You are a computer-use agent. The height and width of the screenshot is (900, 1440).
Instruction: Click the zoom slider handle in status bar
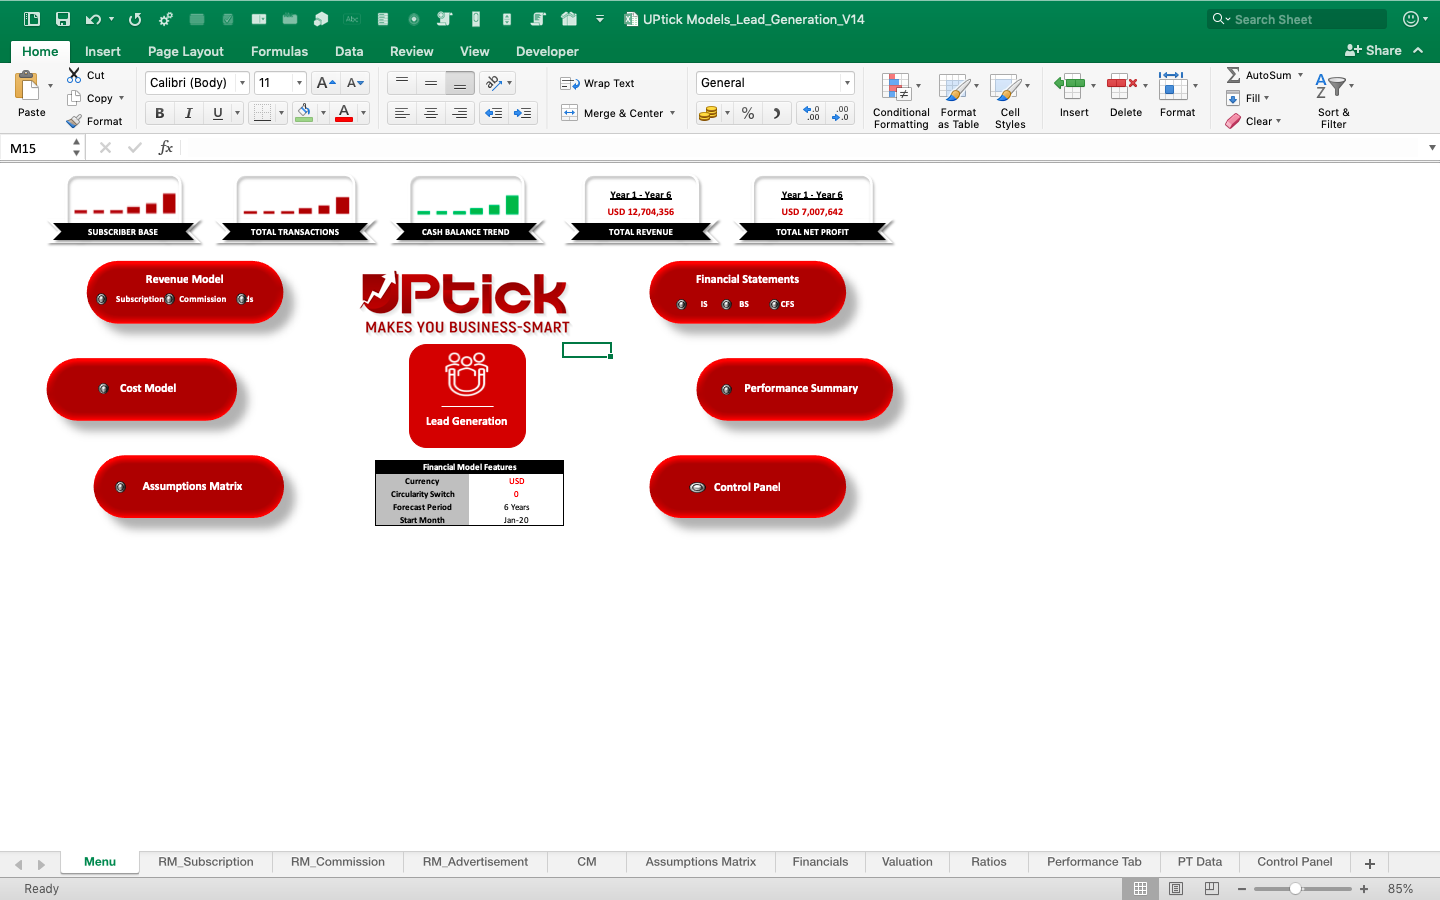(x=1295, y=888)
